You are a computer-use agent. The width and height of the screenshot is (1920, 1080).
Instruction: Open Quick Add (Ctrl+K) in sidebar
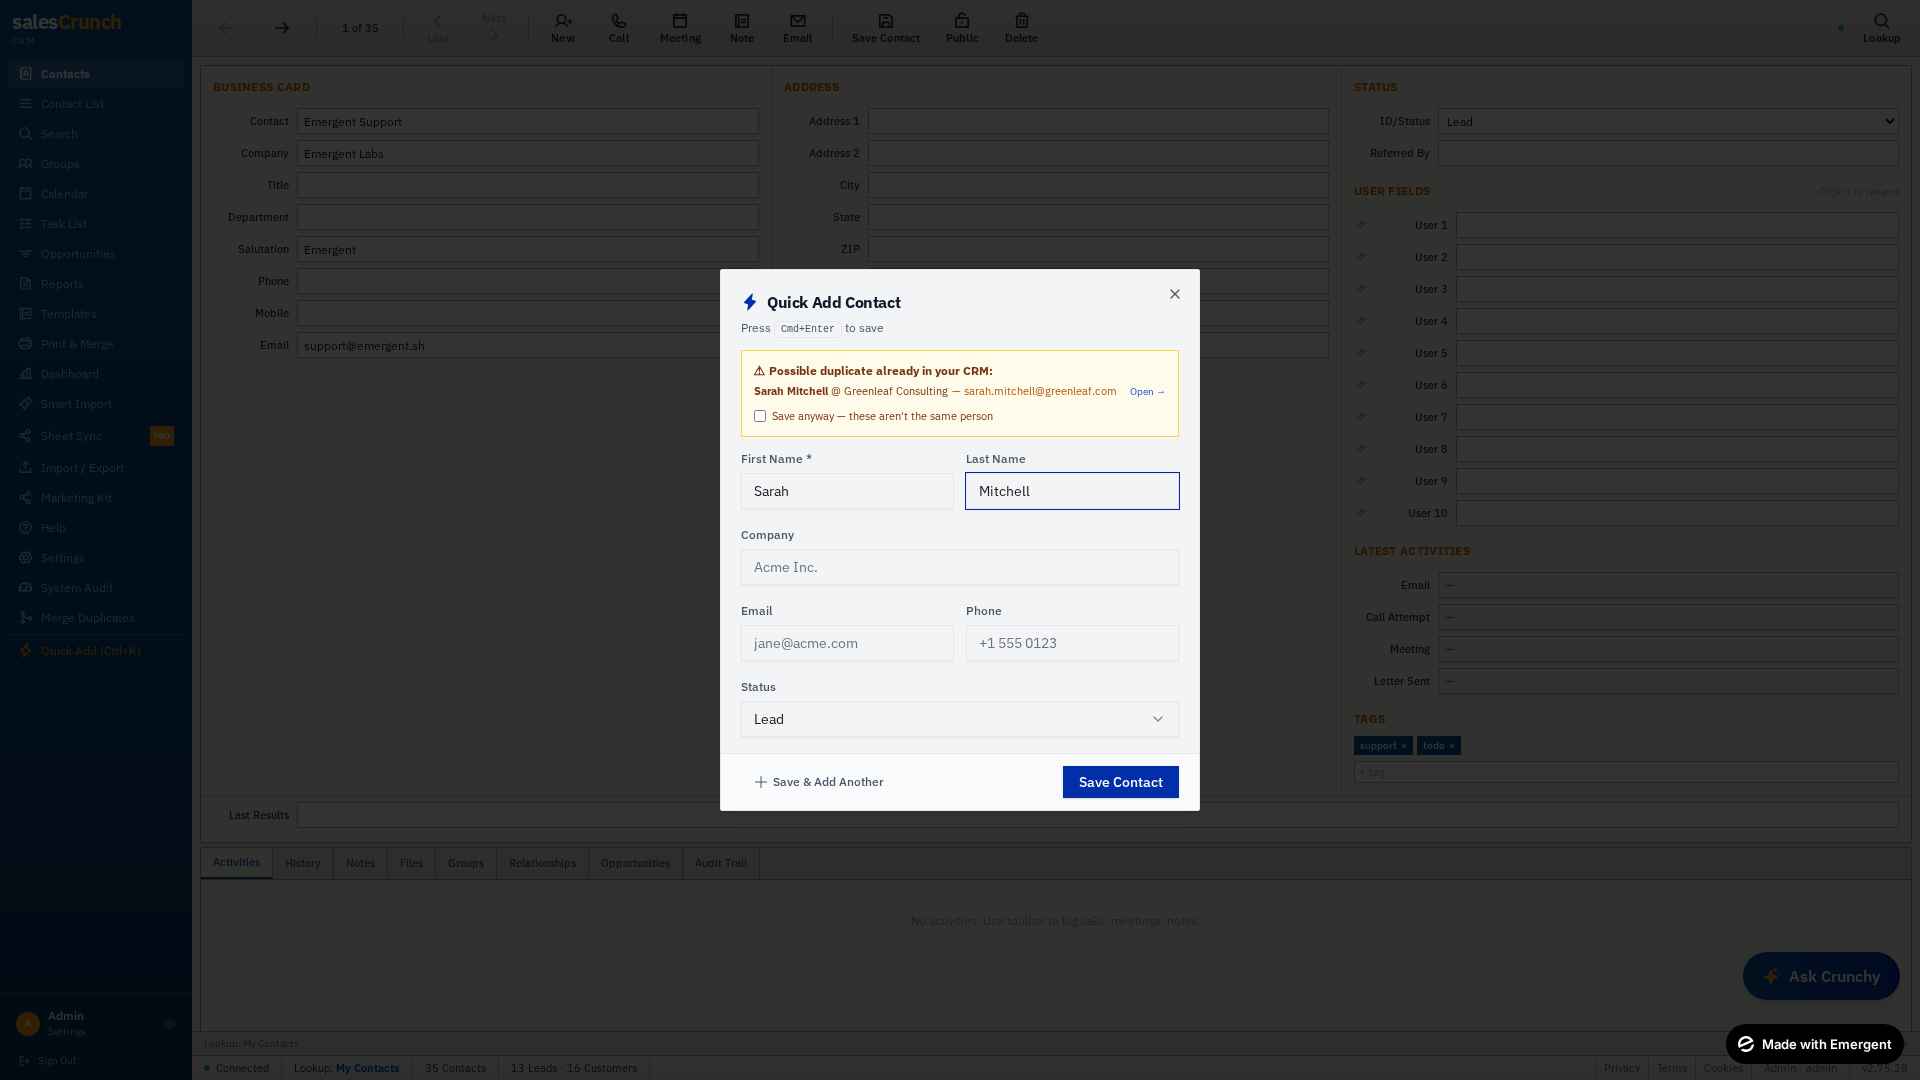click(96, 651)
